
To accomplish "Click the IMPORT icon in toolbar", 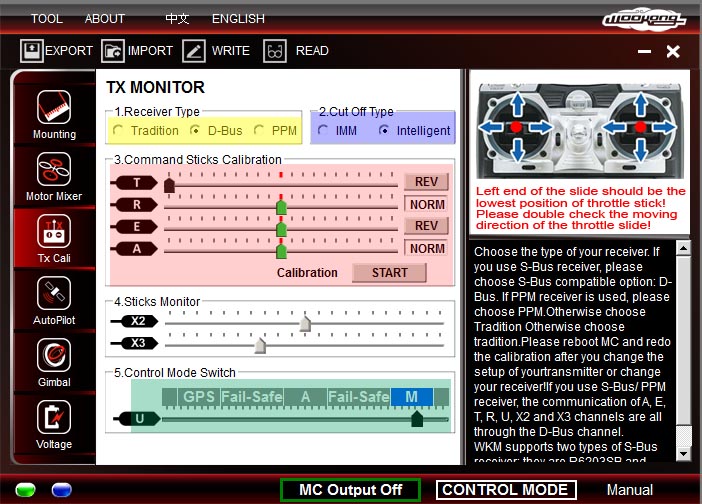I will [112, 51].
